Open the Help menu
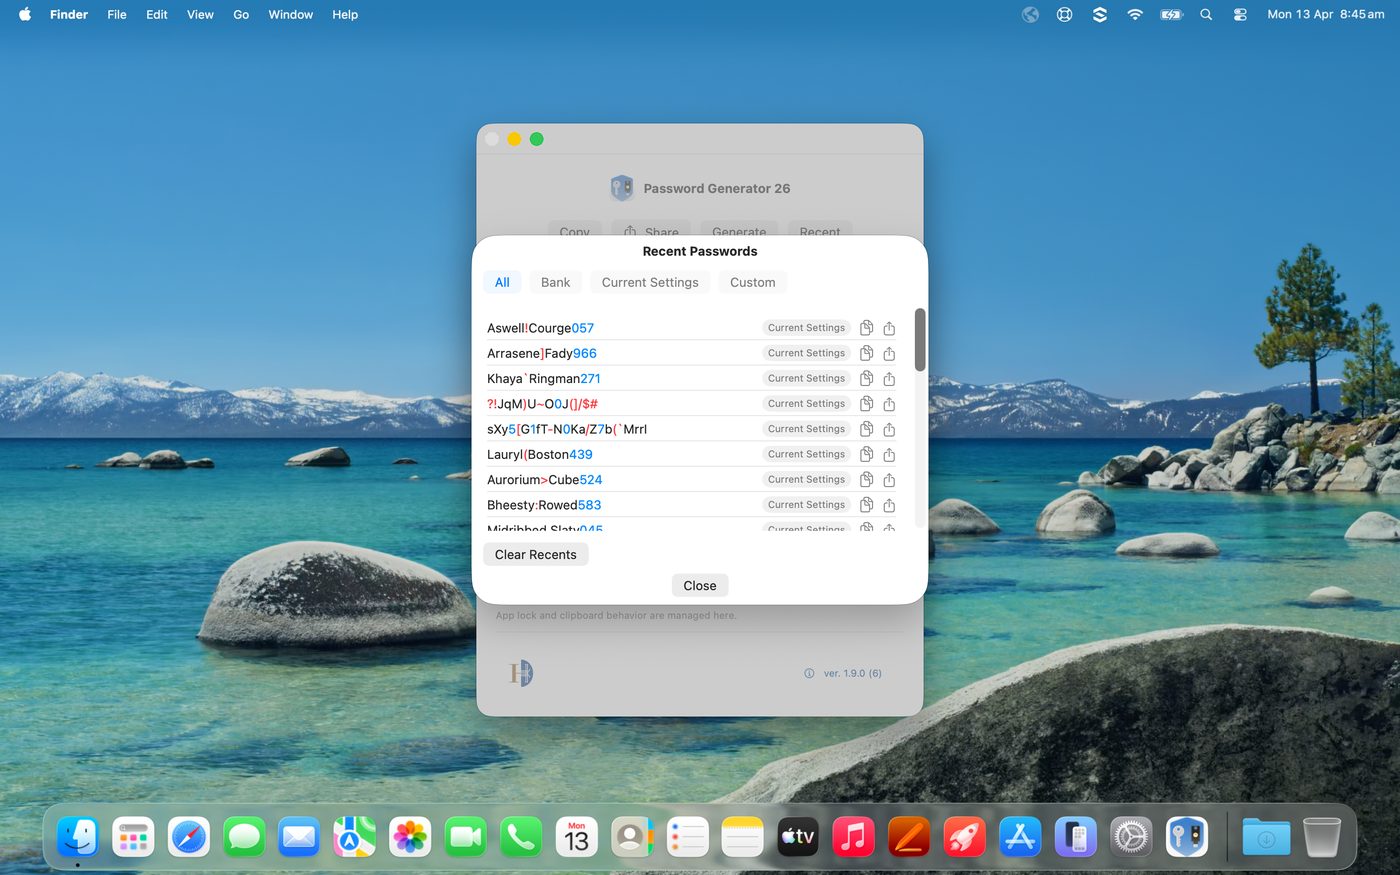This screenshot has width=1400, height=875. [x=345, y=15]
